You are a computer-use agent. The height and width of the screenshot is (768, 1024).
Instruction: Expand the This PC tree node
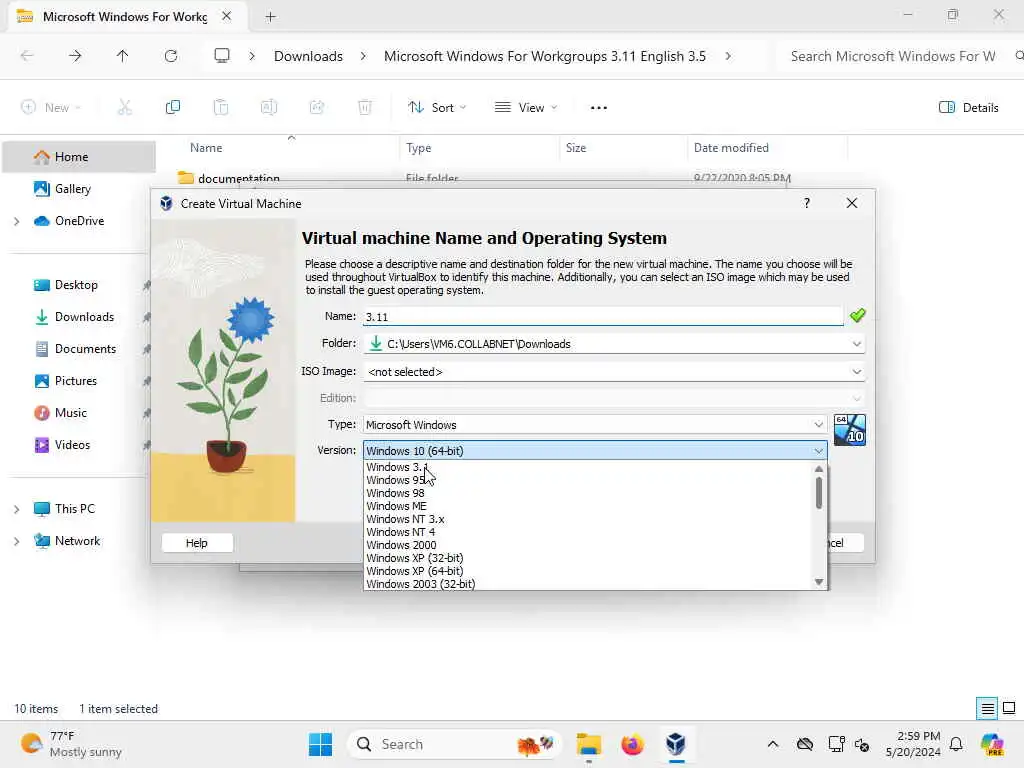16,509
